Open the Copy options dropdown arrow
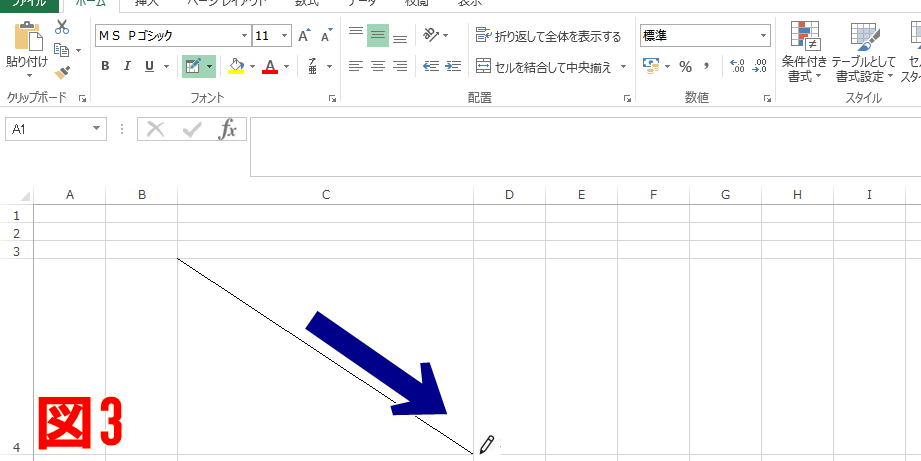Image resolution: width=921 pixels, height=461 pixels. [x=78, y=51]
